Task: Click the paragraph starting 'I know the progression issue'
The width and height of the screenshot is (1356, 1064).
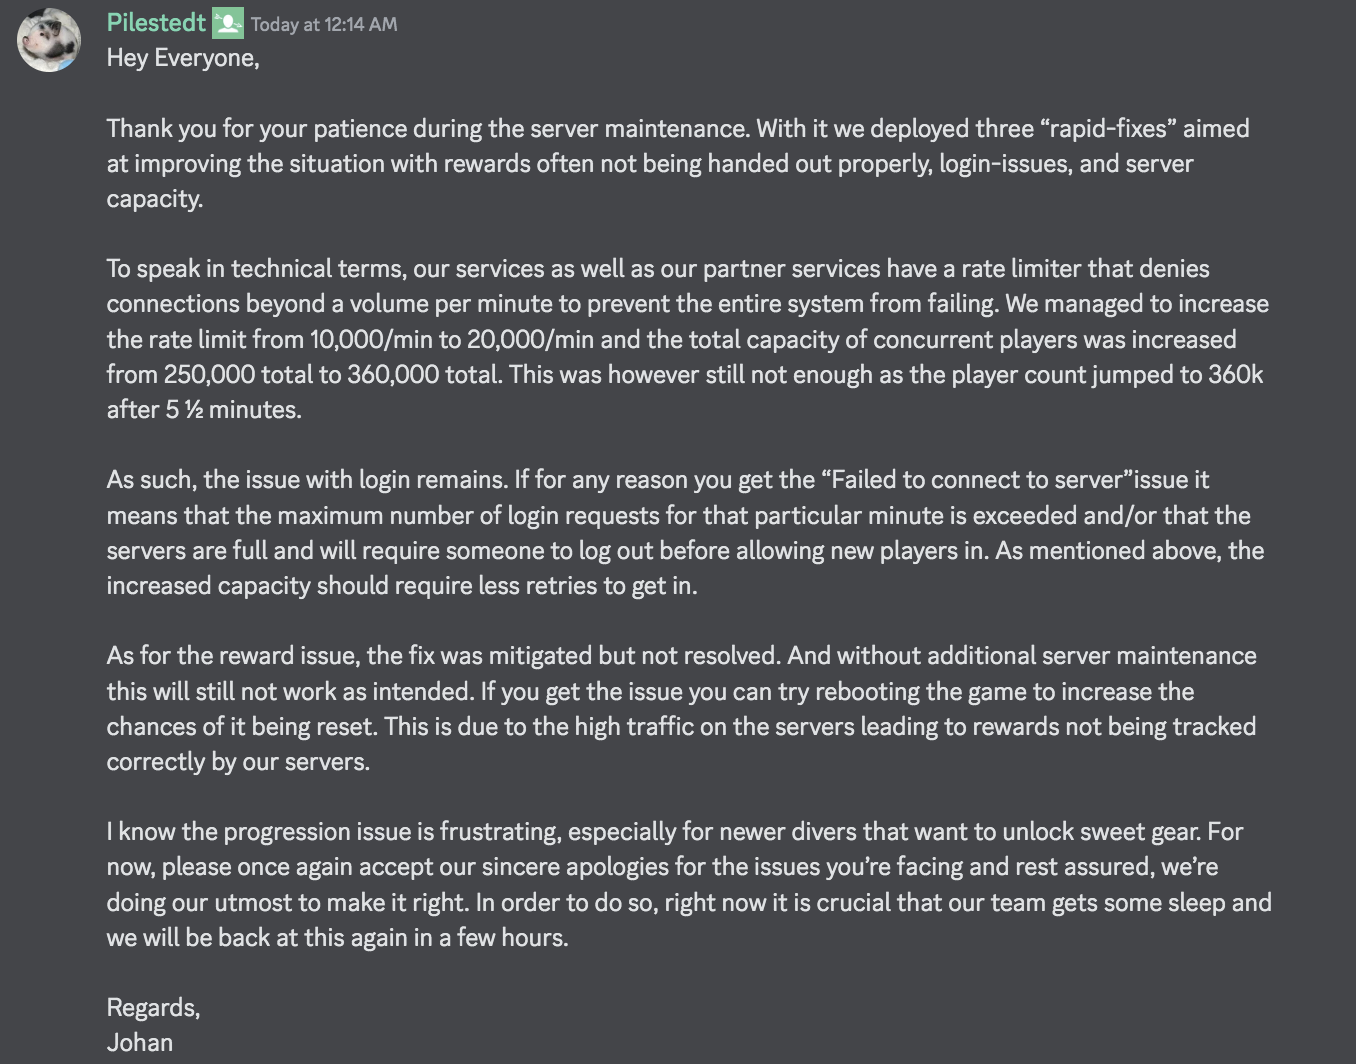Action: point(689,885)
